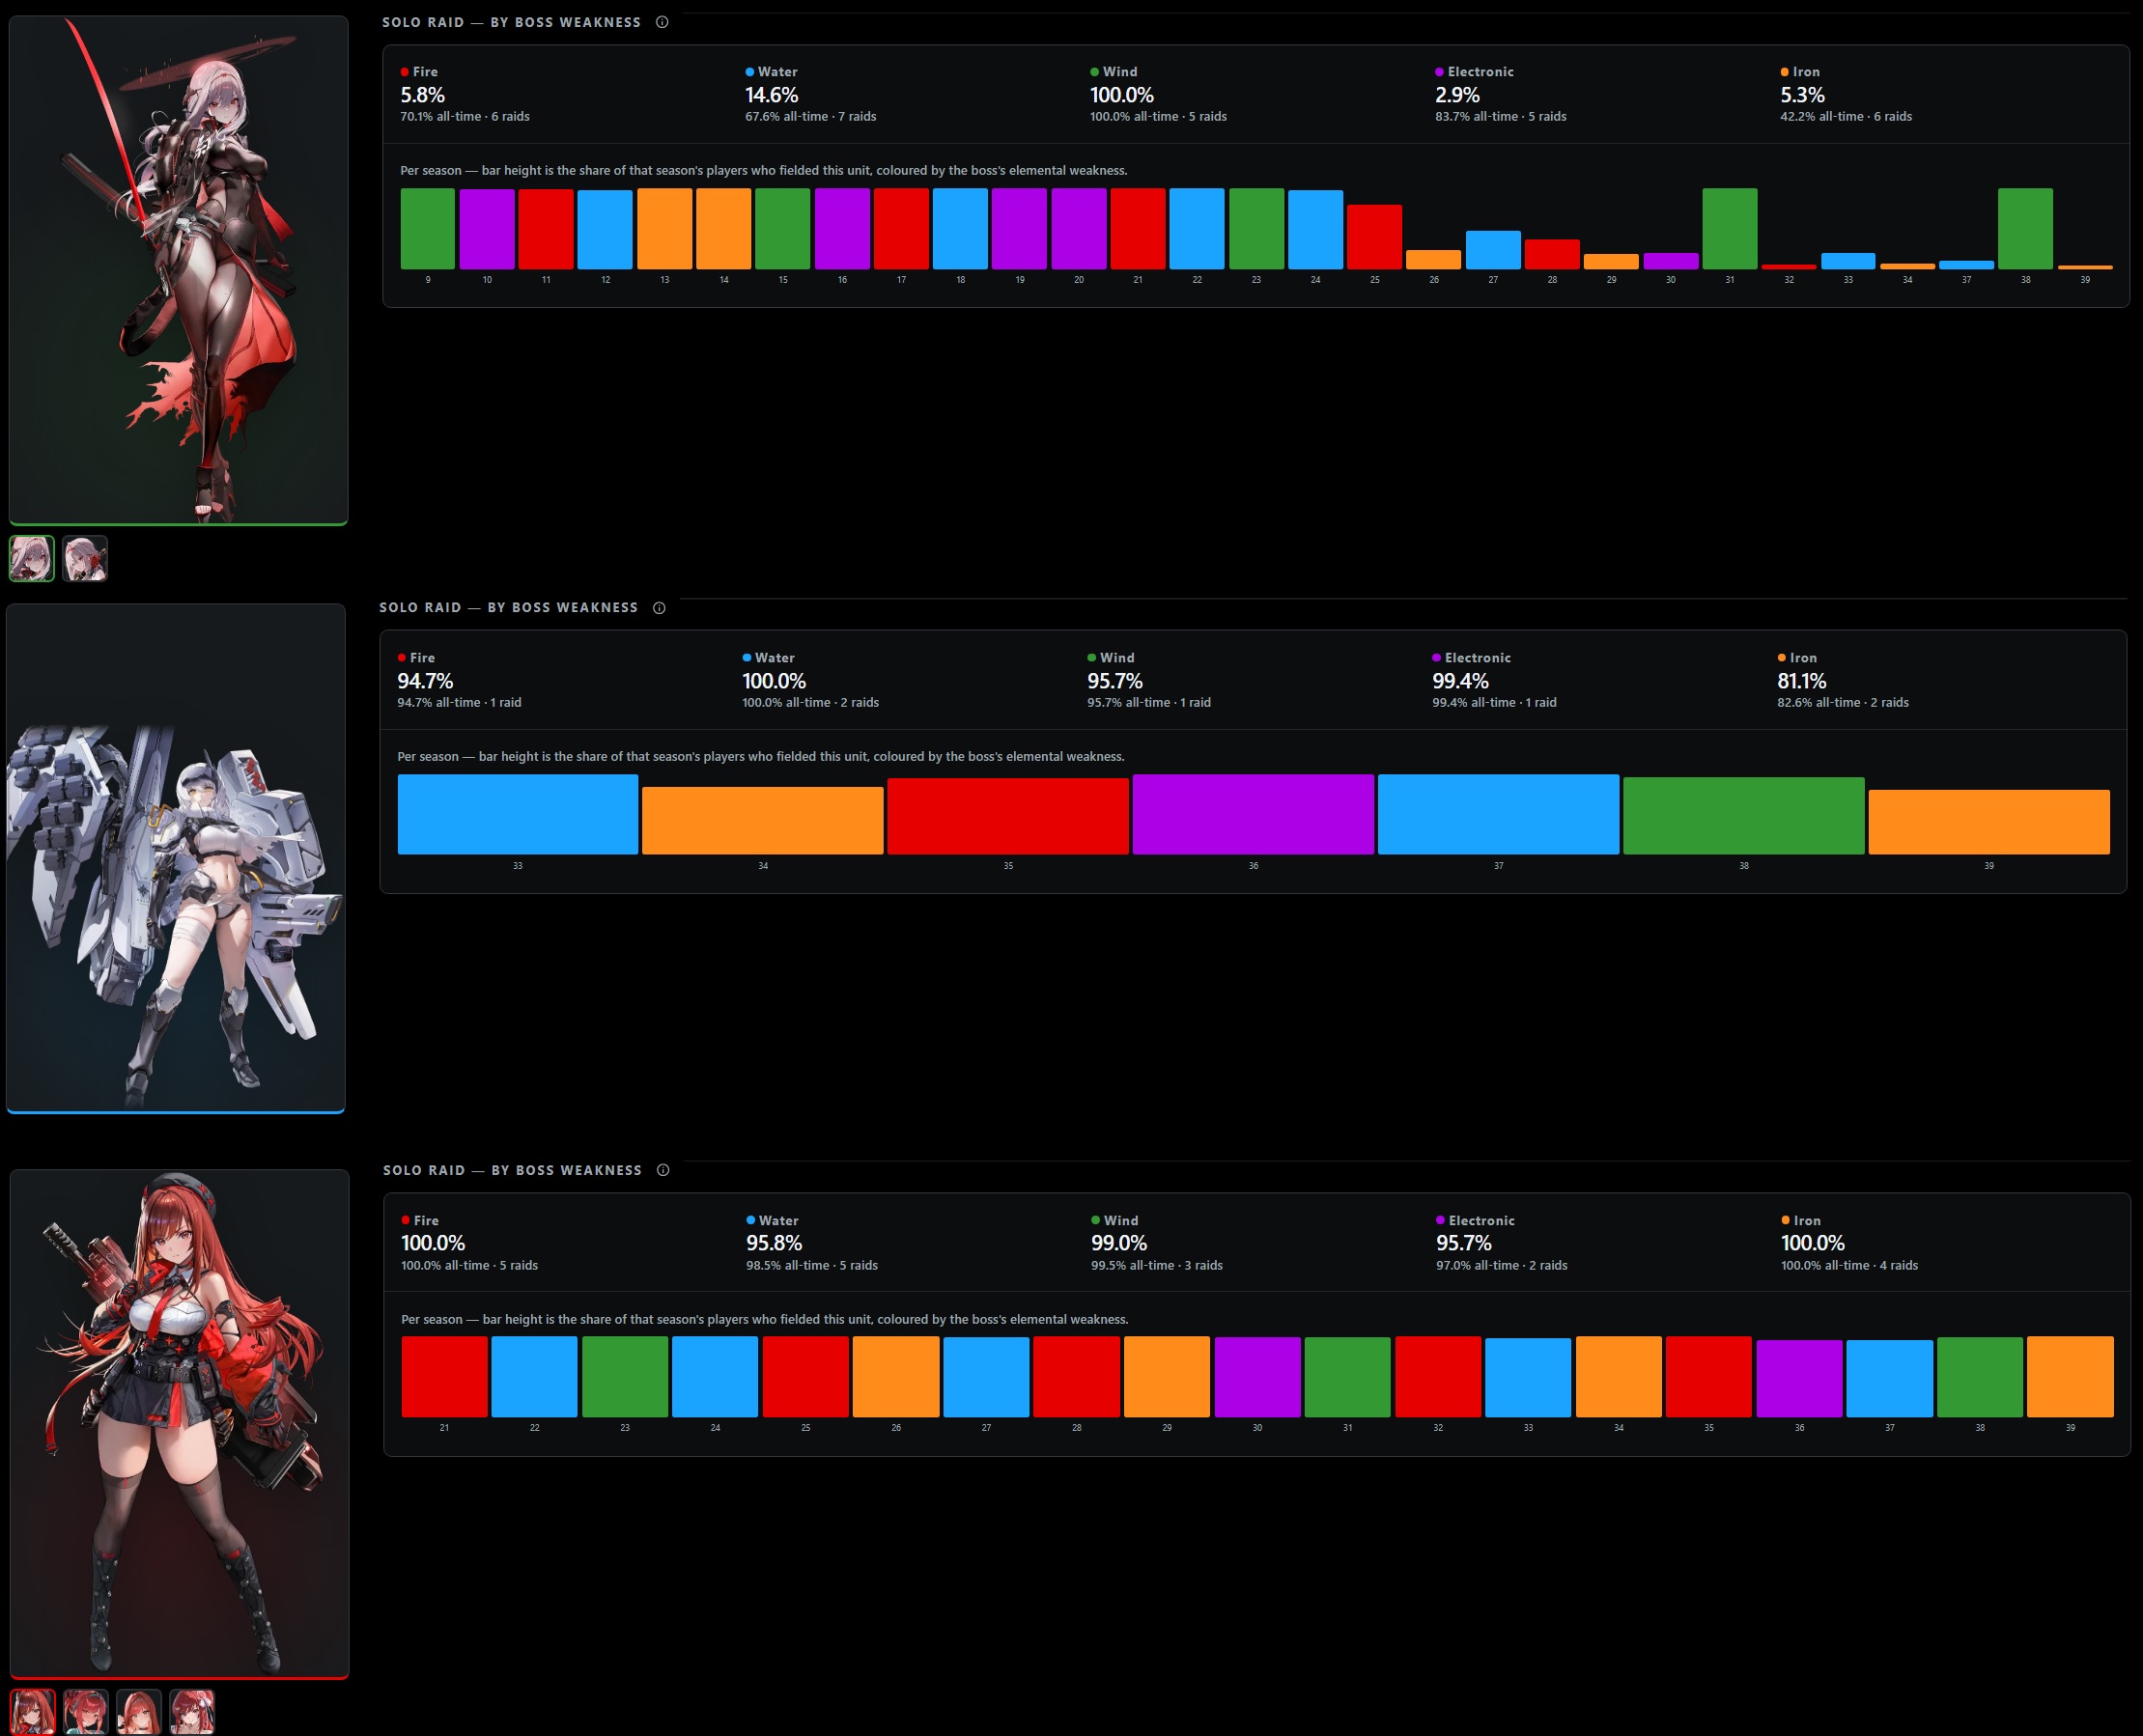Open the red-haired beret character portrait
Viewport: 2143px width, 1736px height.
(180, 1424)
